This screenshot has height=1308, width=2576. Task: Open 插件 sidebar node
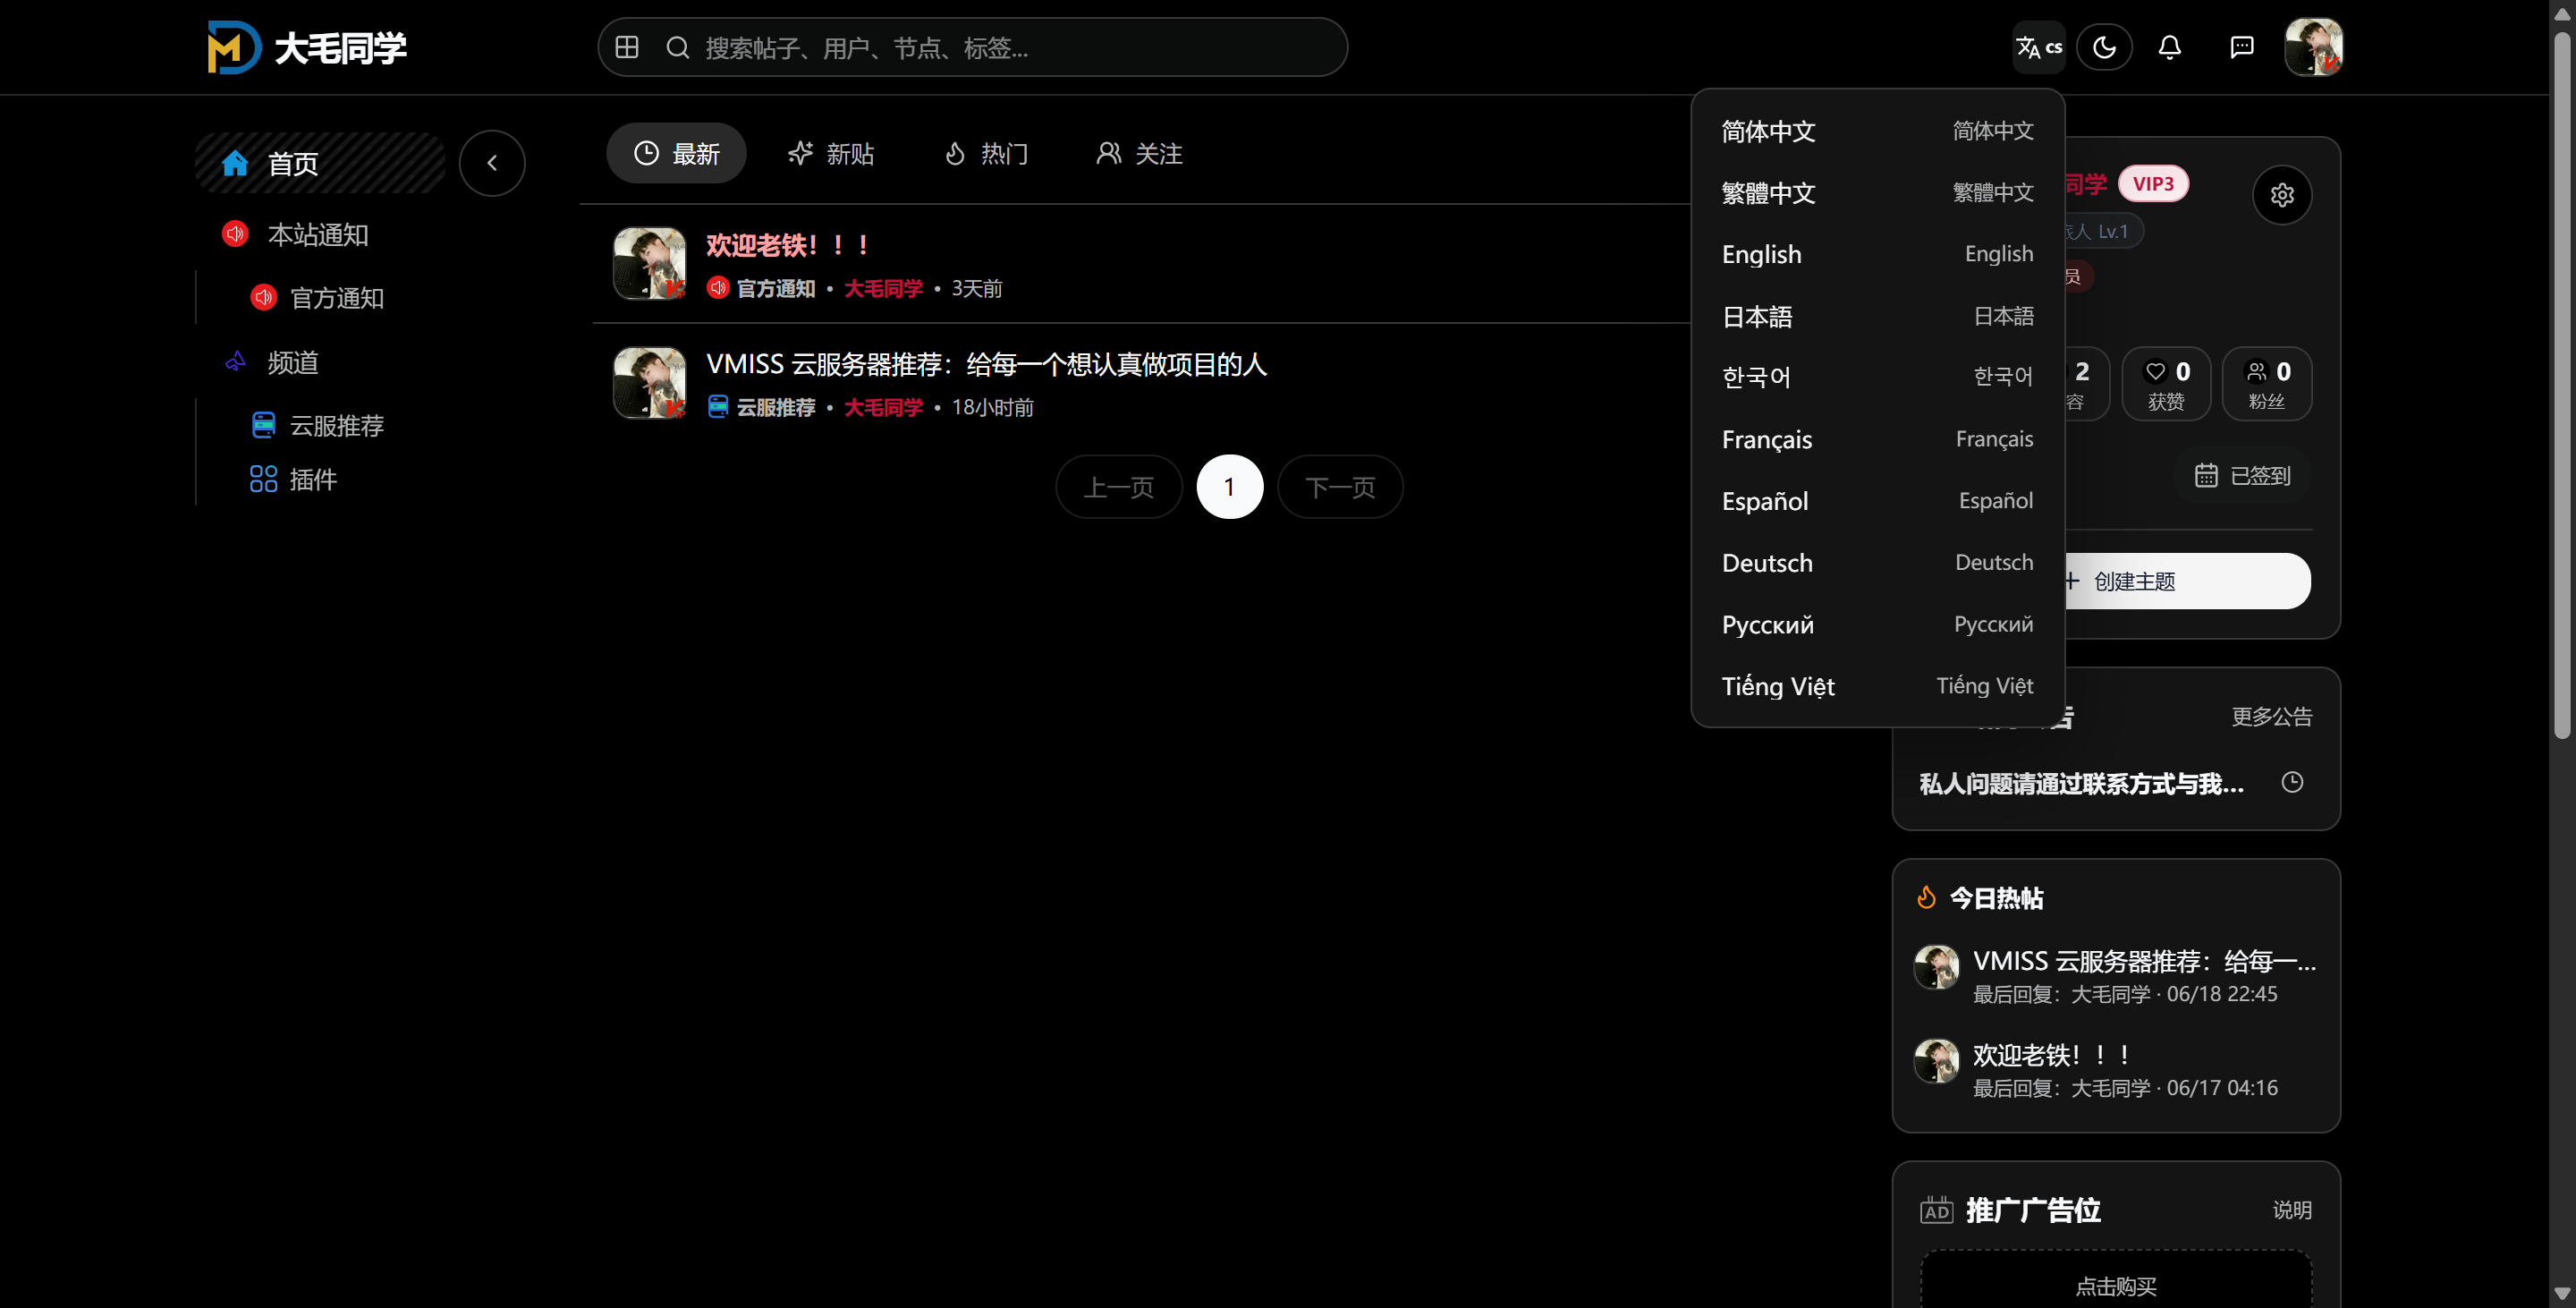pos(312,480)
